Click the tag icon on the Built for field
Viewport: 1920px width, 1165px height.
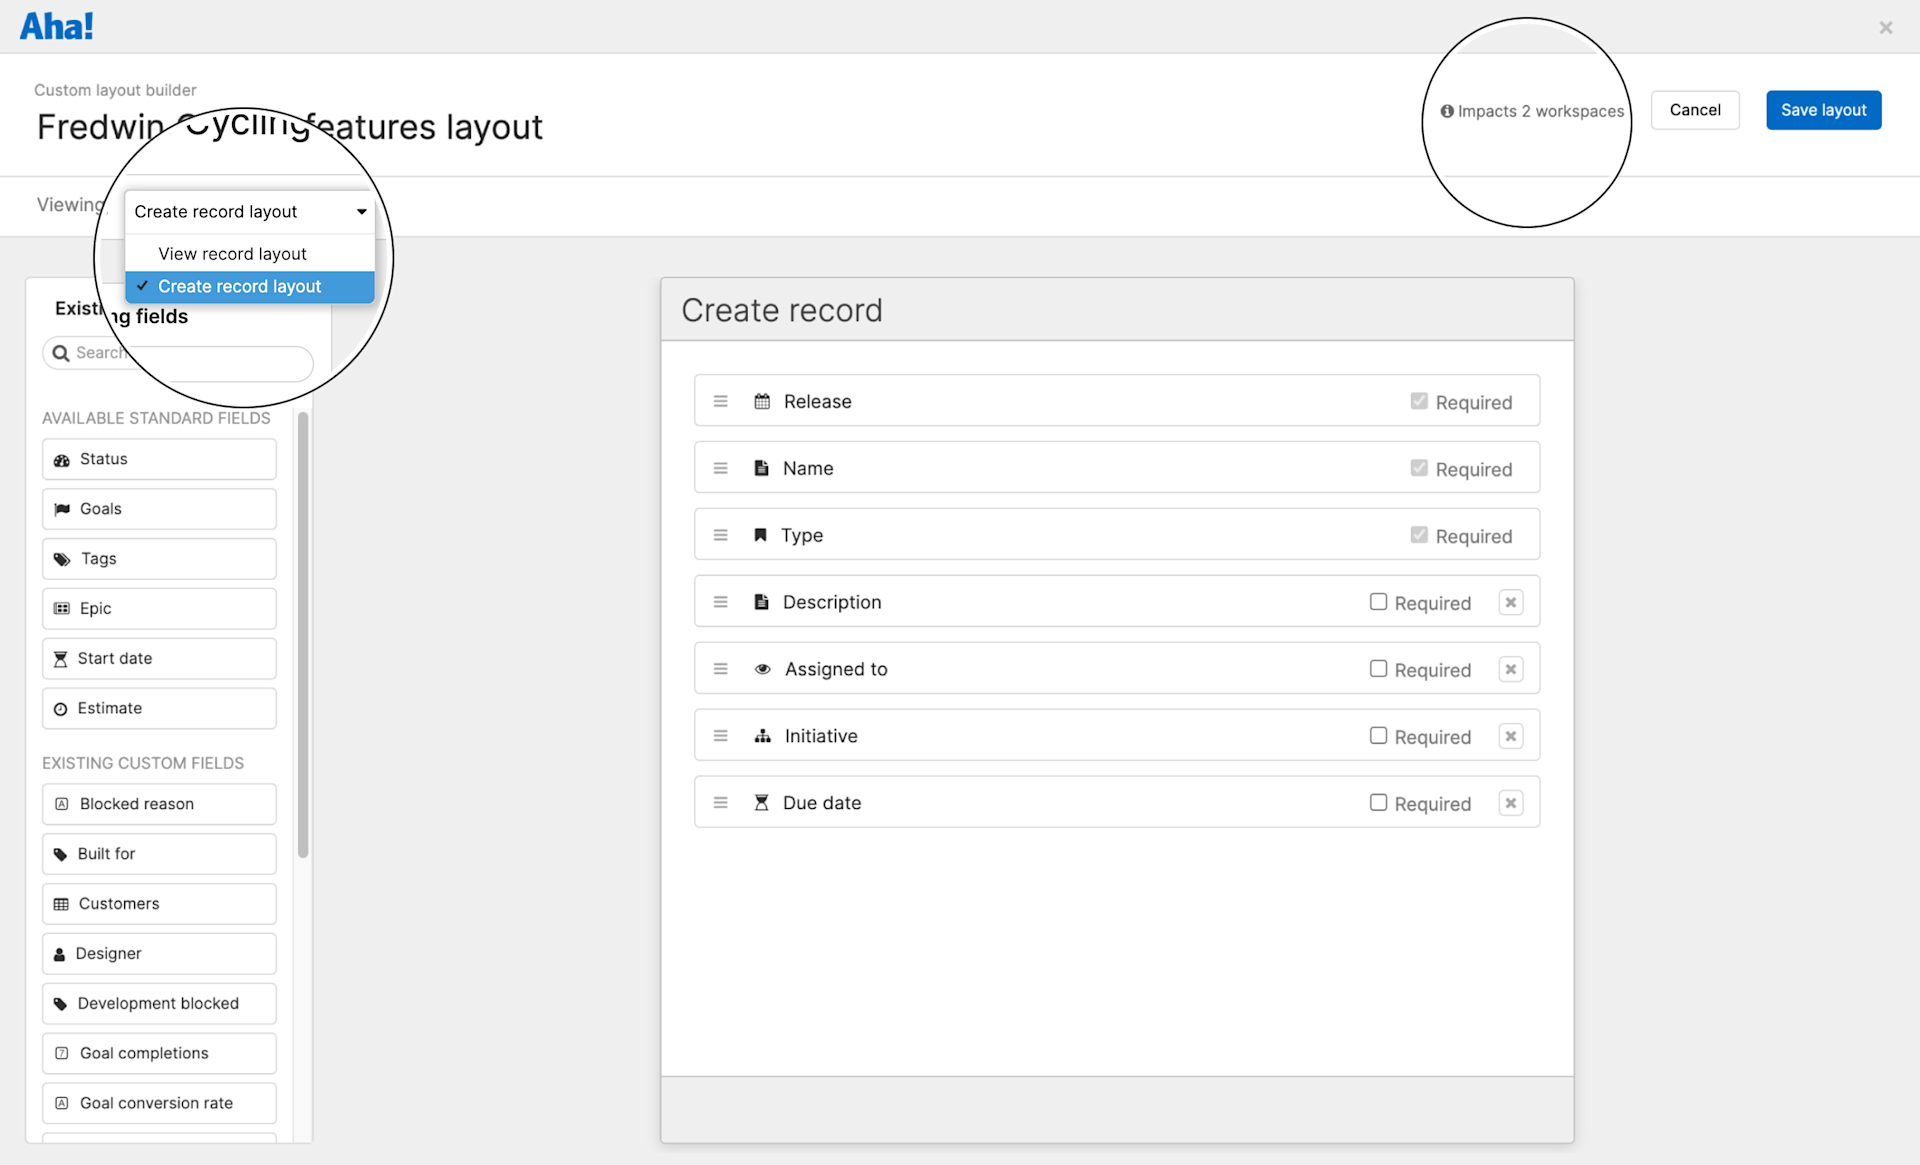coord(61,853)
